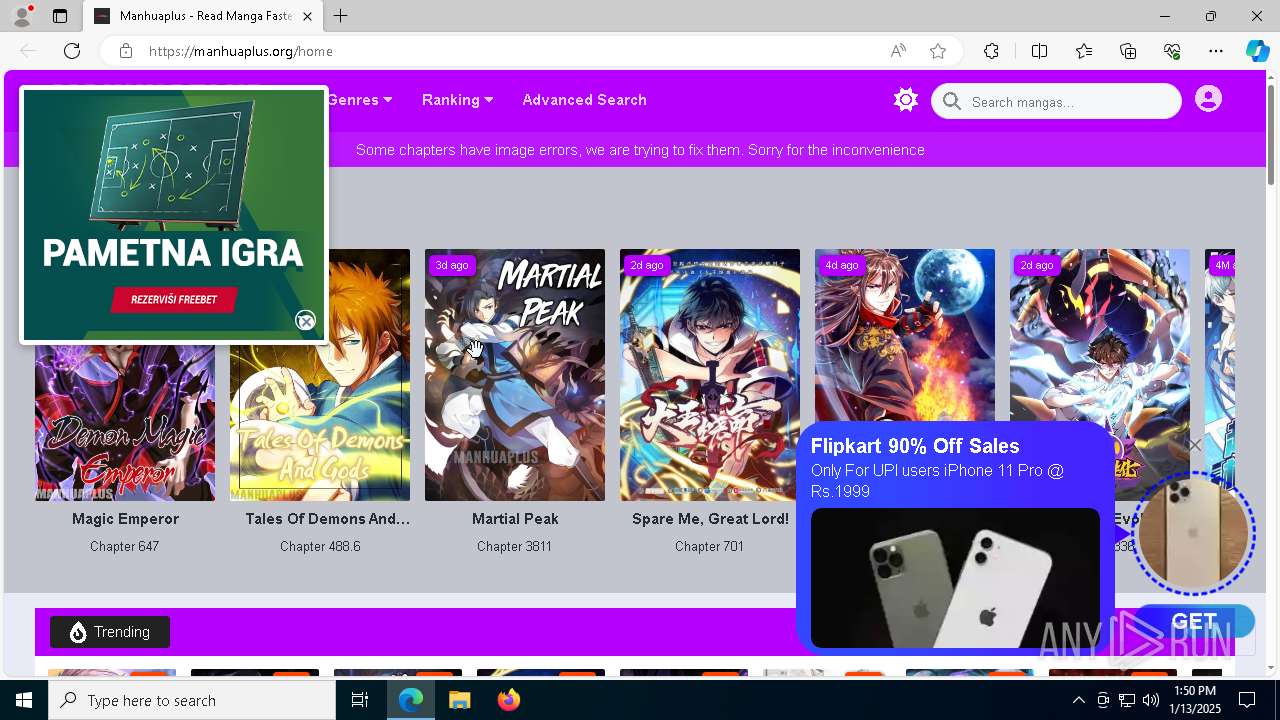Click the search magnifier icon
The height and width of the screenshot is (720, 1280).
pos(952,101)
